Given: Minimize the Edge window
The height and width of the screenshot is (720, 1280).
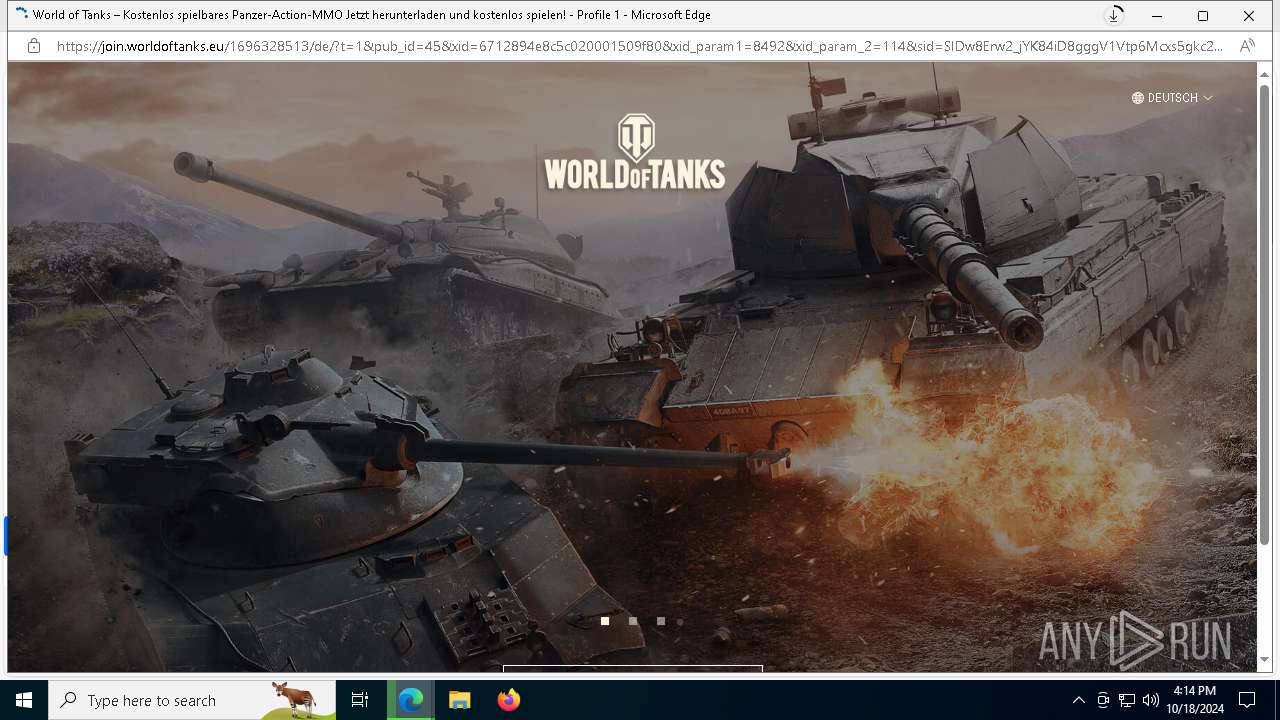Looking at the screenshot, I should pos(1157,16).
